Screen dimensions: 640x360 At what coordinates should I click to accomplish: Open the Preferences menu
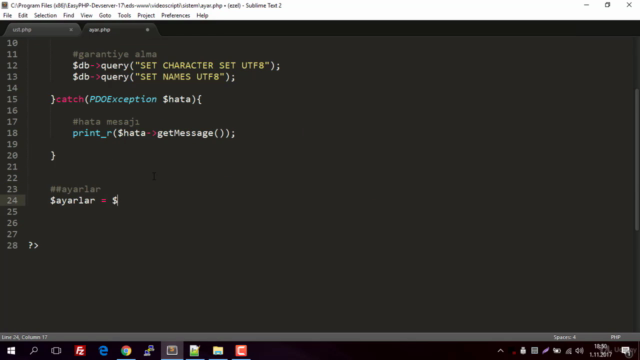[176, 16]
